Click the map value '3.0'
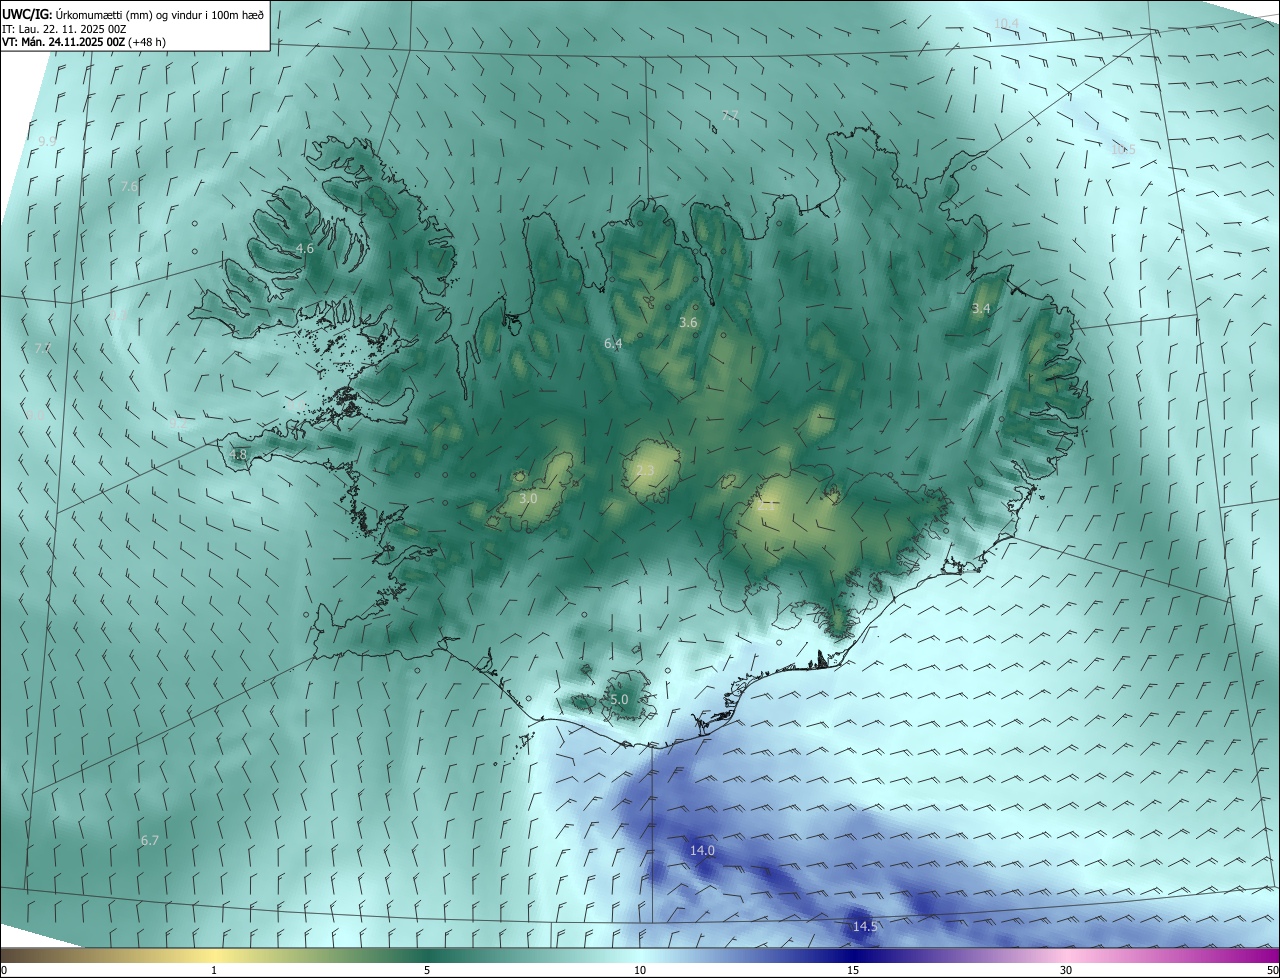 [x=529, y=498]
